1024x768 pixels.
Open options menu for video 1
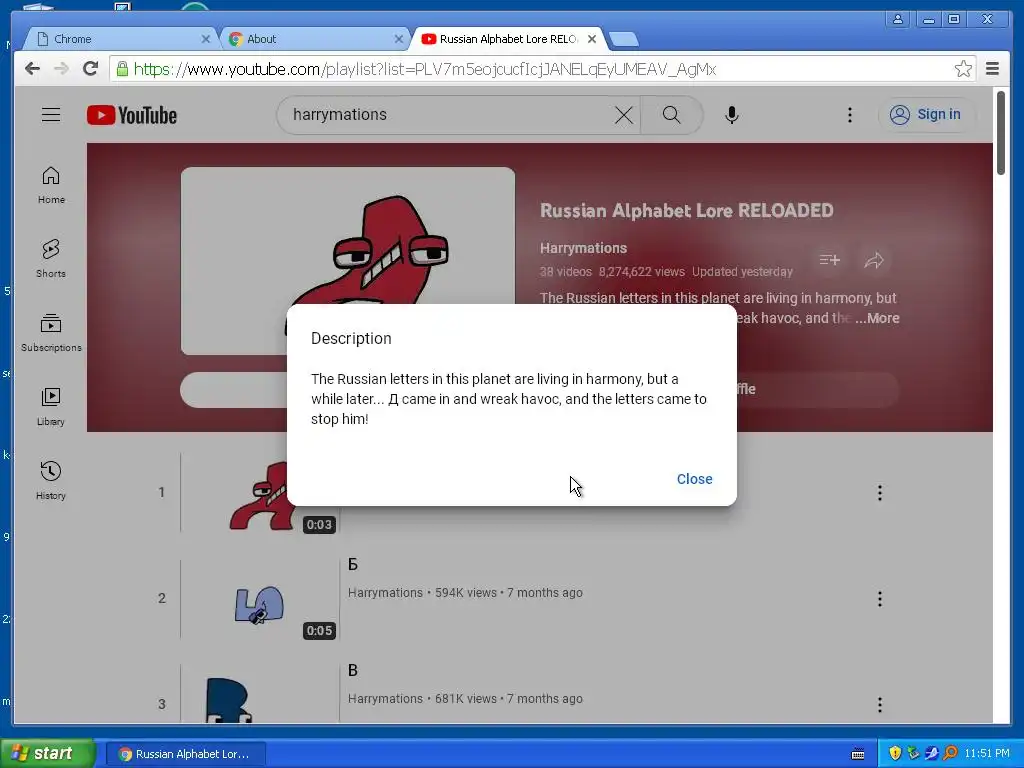[x=880, y=493]
